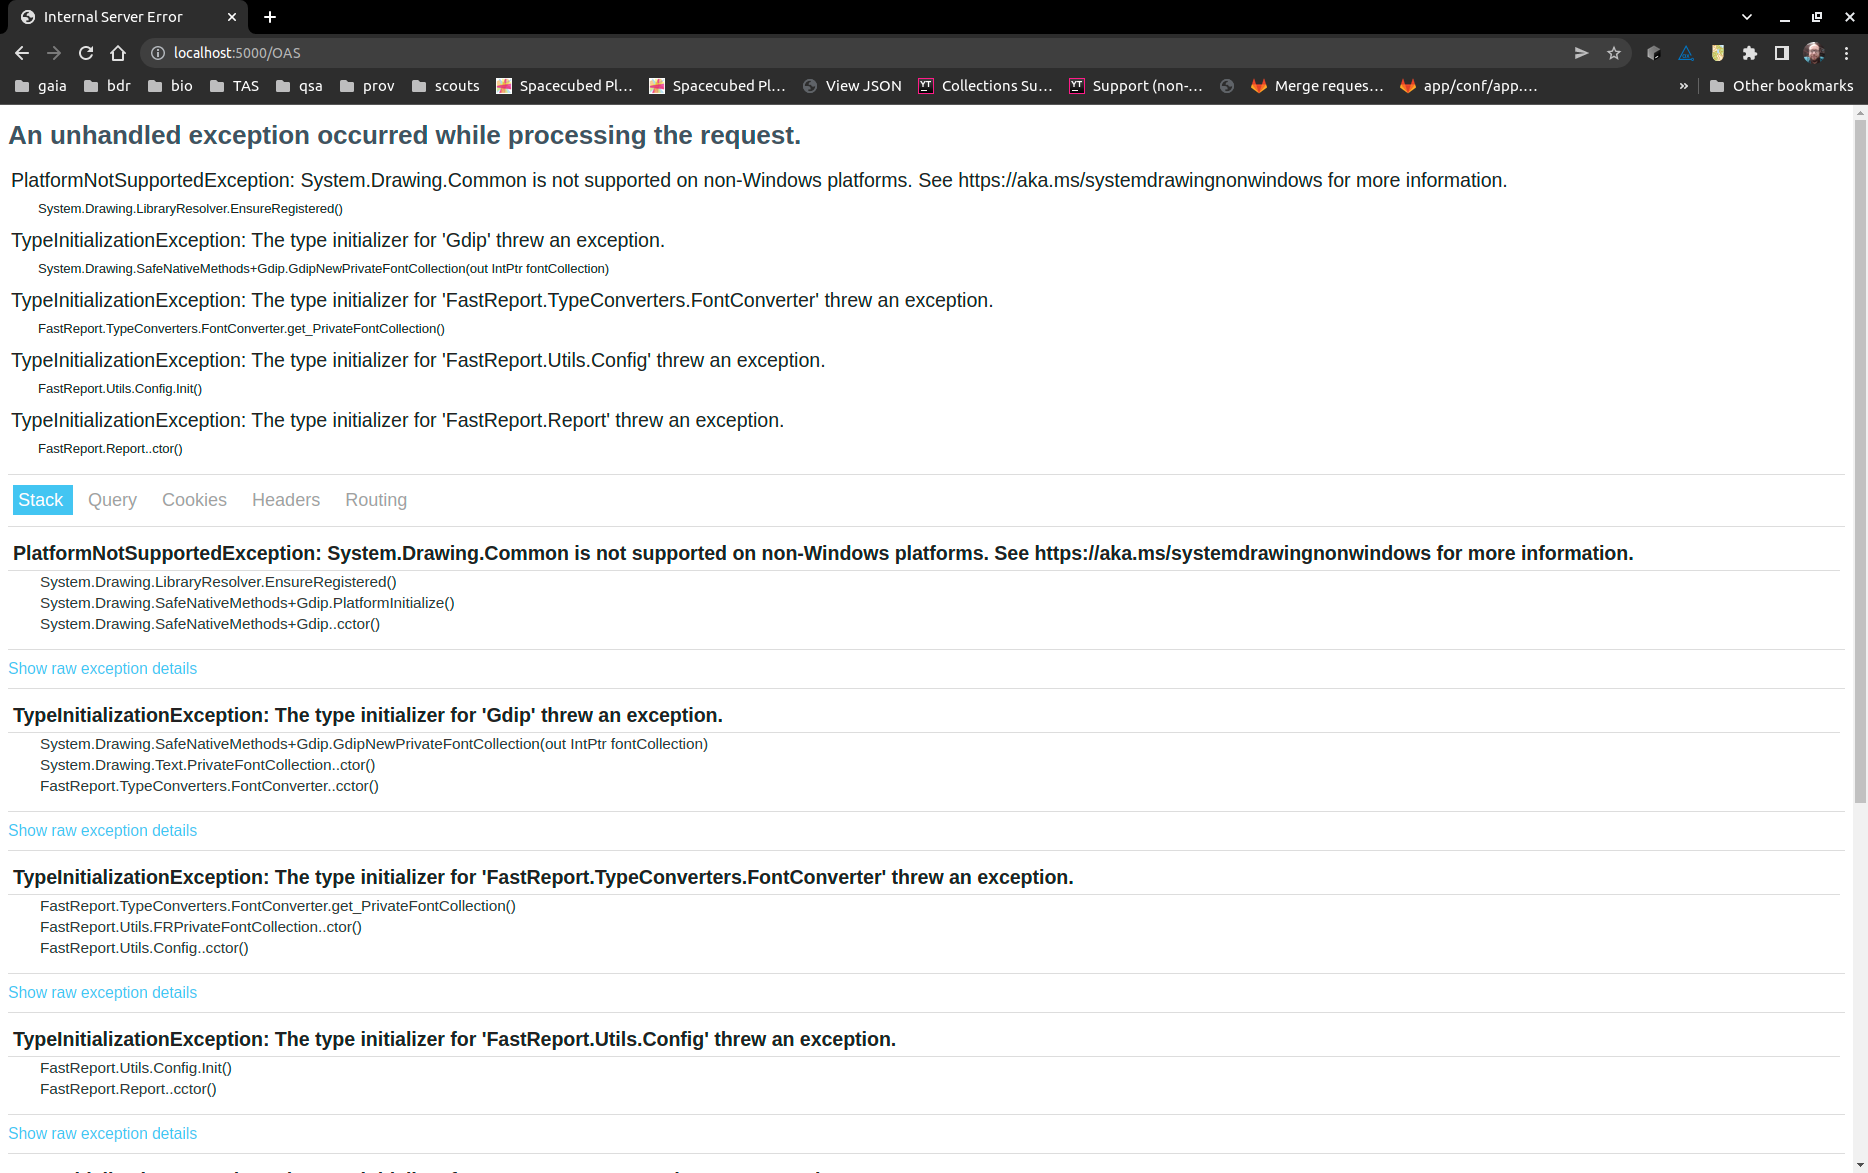The width and height of the screenshot is (1868, 1173).
Task: Switch to the Query tab
Action: 112,500
